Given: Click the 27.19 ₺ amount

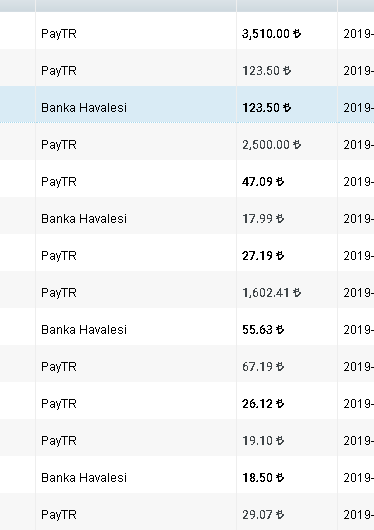Looking at the screenshot, I should (263, 256).
